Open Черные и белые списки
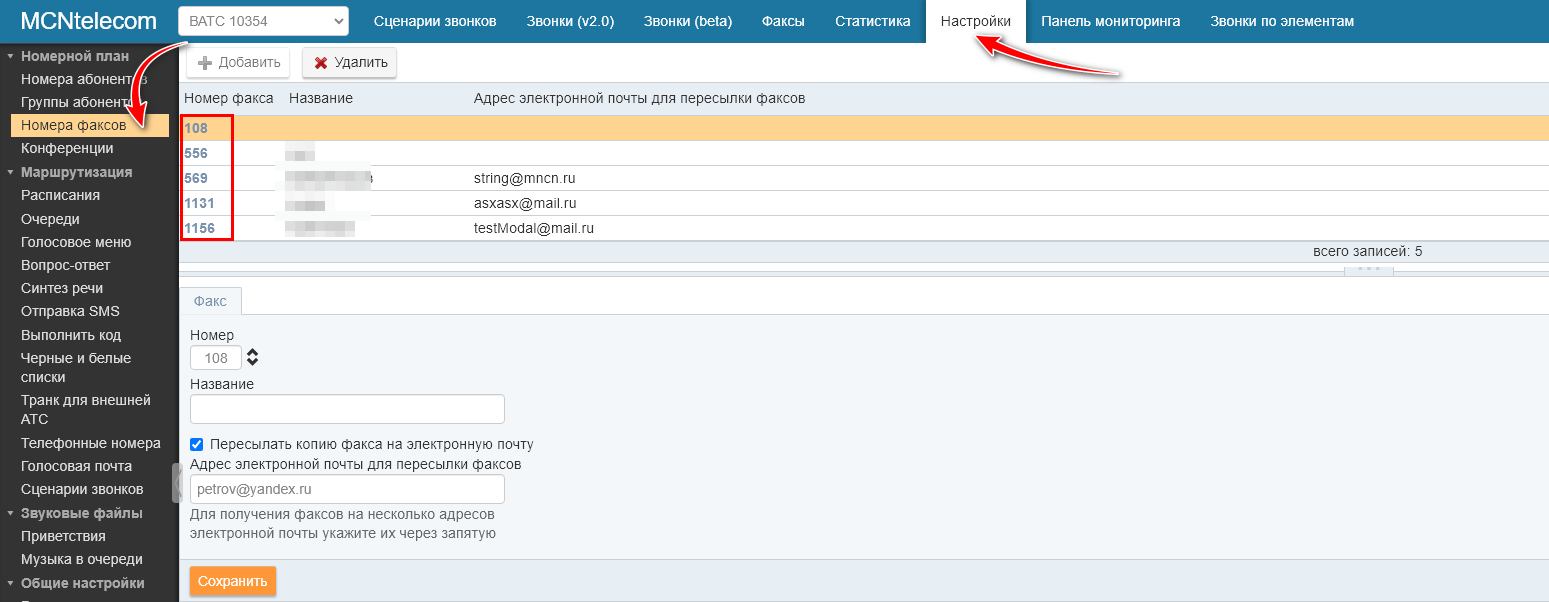The height and width of the screenshot is (602, 1549). click(76, 367)
